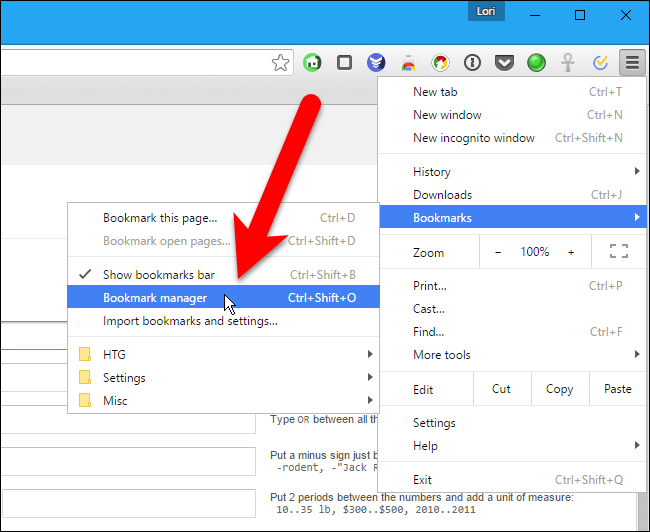Click the 1Password keyhole extension icon

coord(473,63)
